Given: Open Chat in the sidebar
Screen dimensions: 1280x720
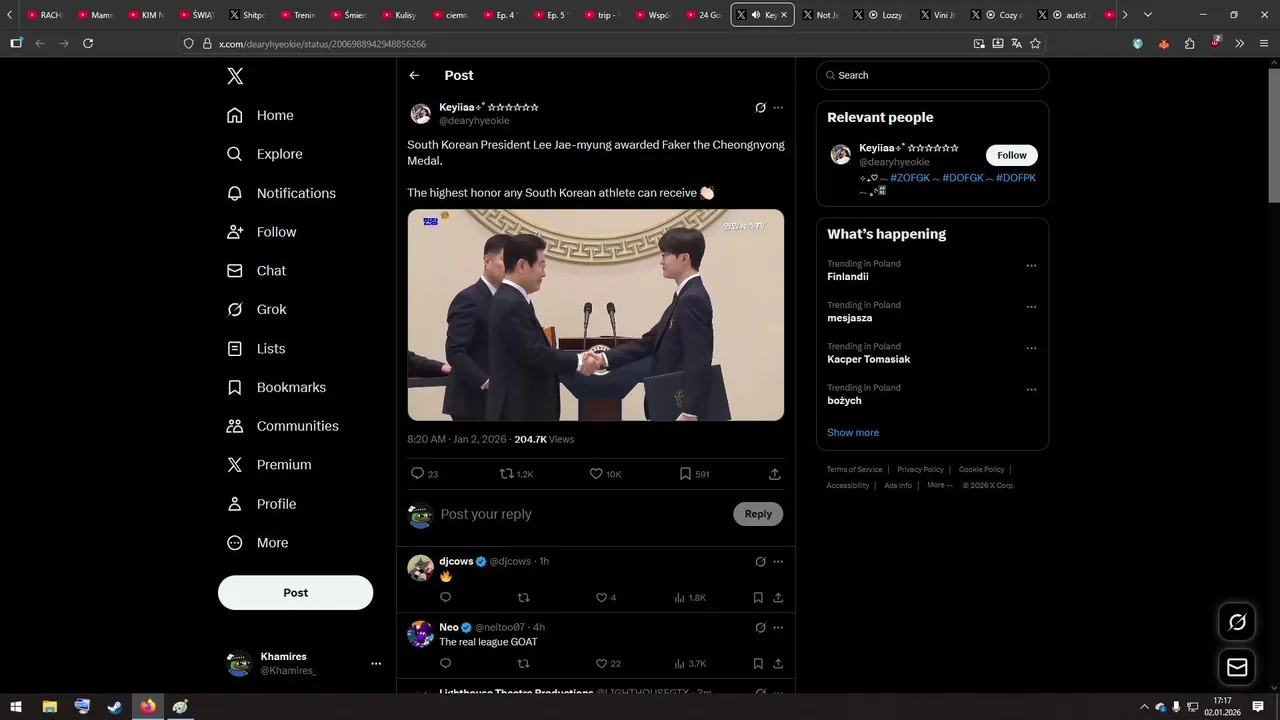Looking at the screenshot, I should pyautogui.click(x=257, y=271).
